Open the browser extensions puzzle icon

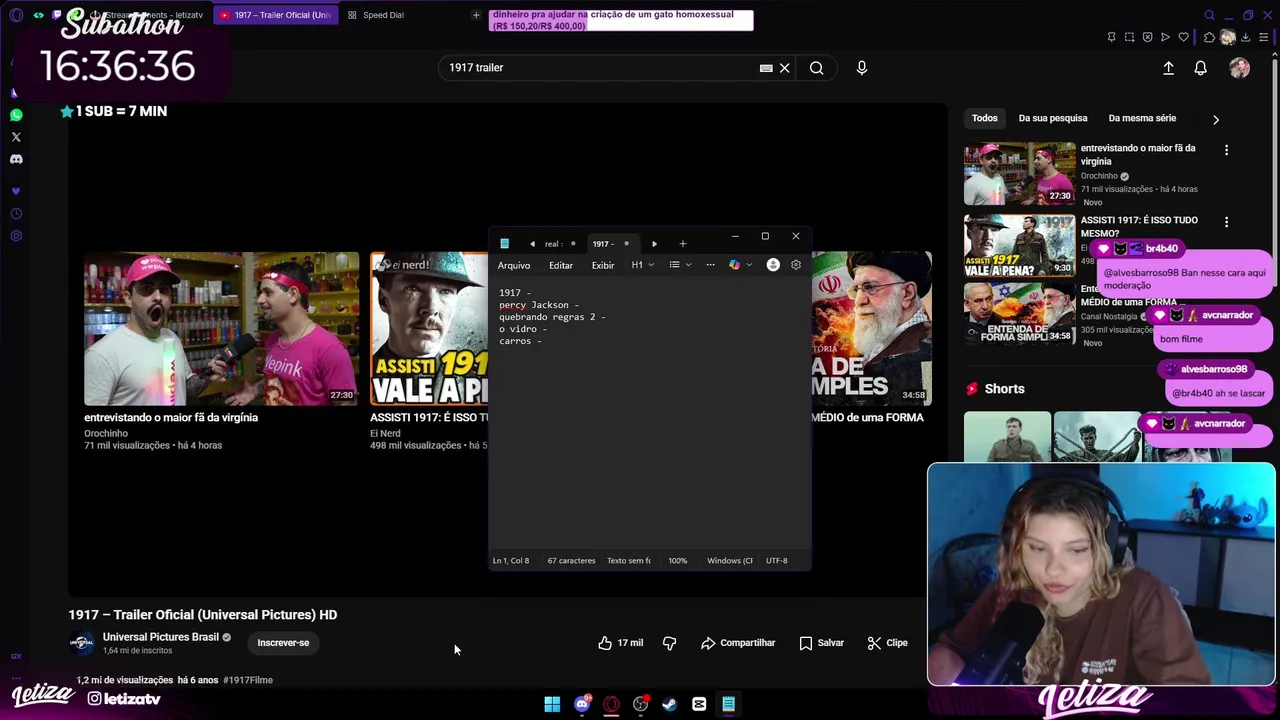pyautogui.click(x=1209, y=37)
